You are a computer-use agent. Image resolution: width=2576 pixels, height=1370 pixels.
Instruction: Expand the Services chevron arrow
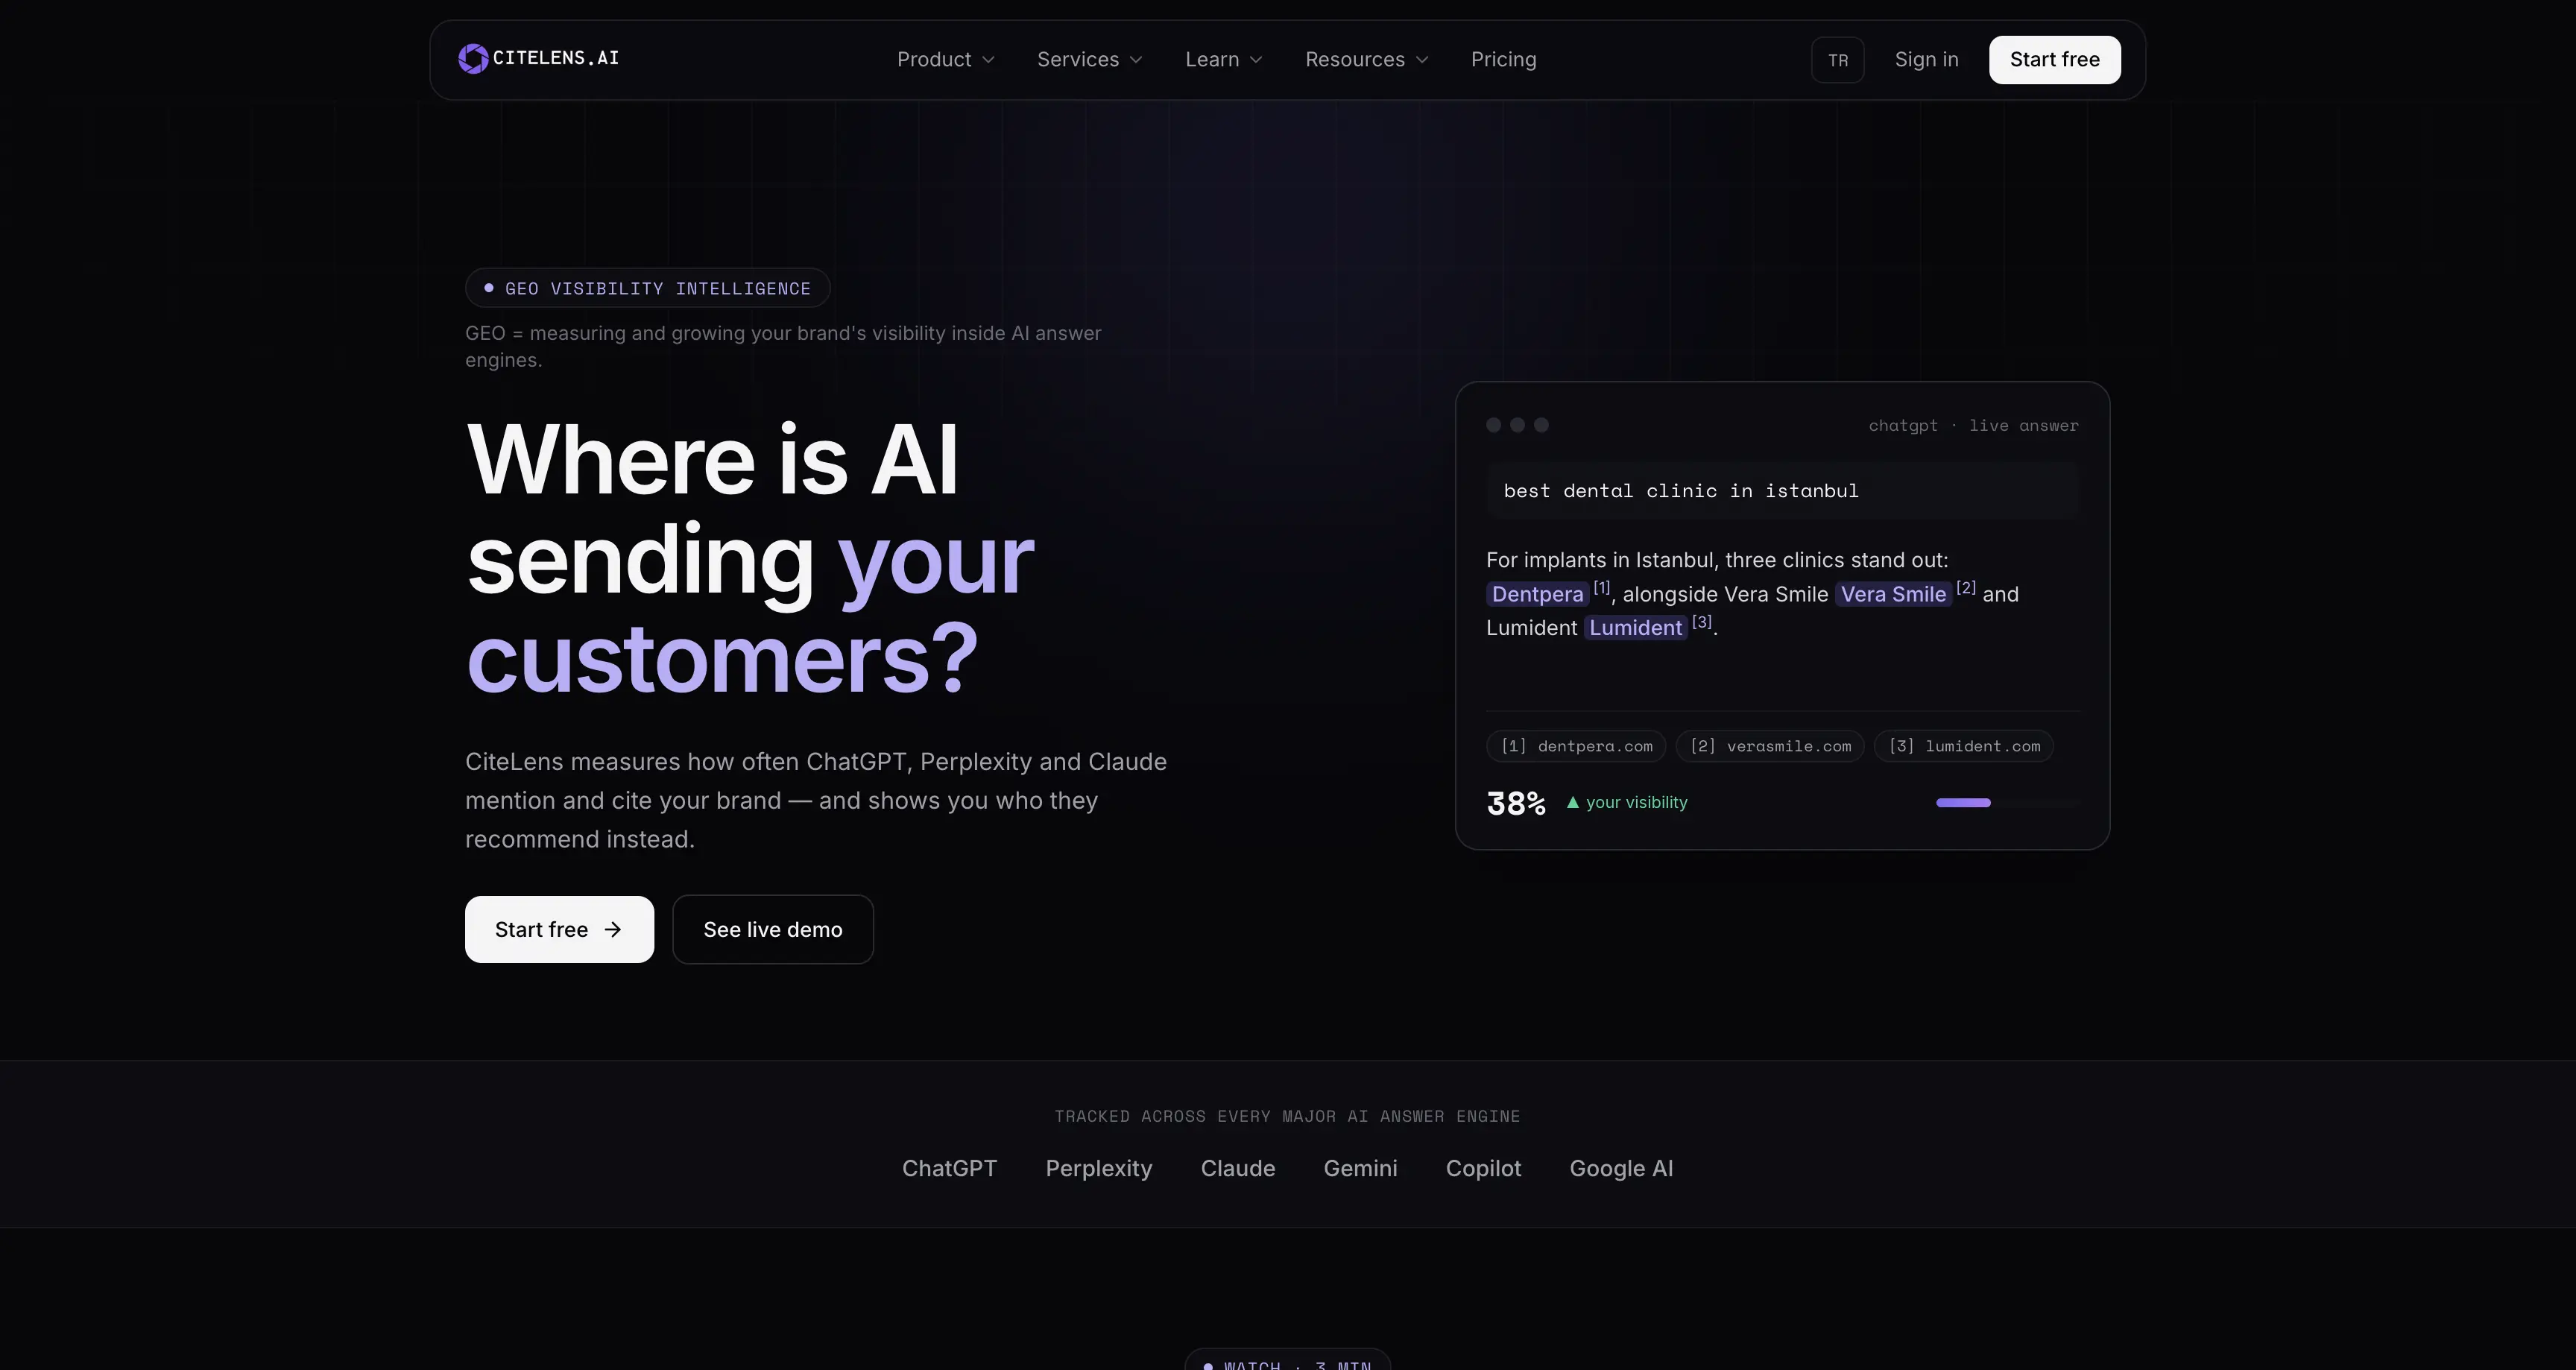pyautogui.click(x=1136, y=60)
